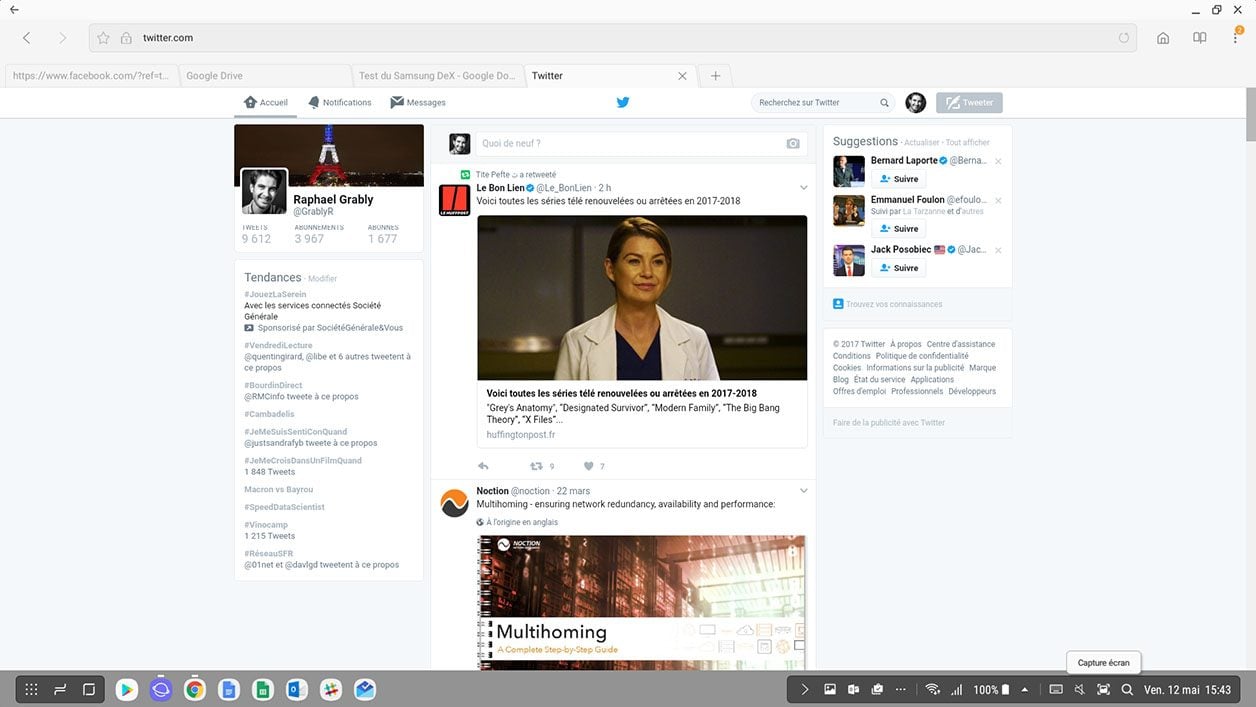Switch to the Google Drive browser tab
This screenshot has height=707, width=1256.
tap(265, 76)
